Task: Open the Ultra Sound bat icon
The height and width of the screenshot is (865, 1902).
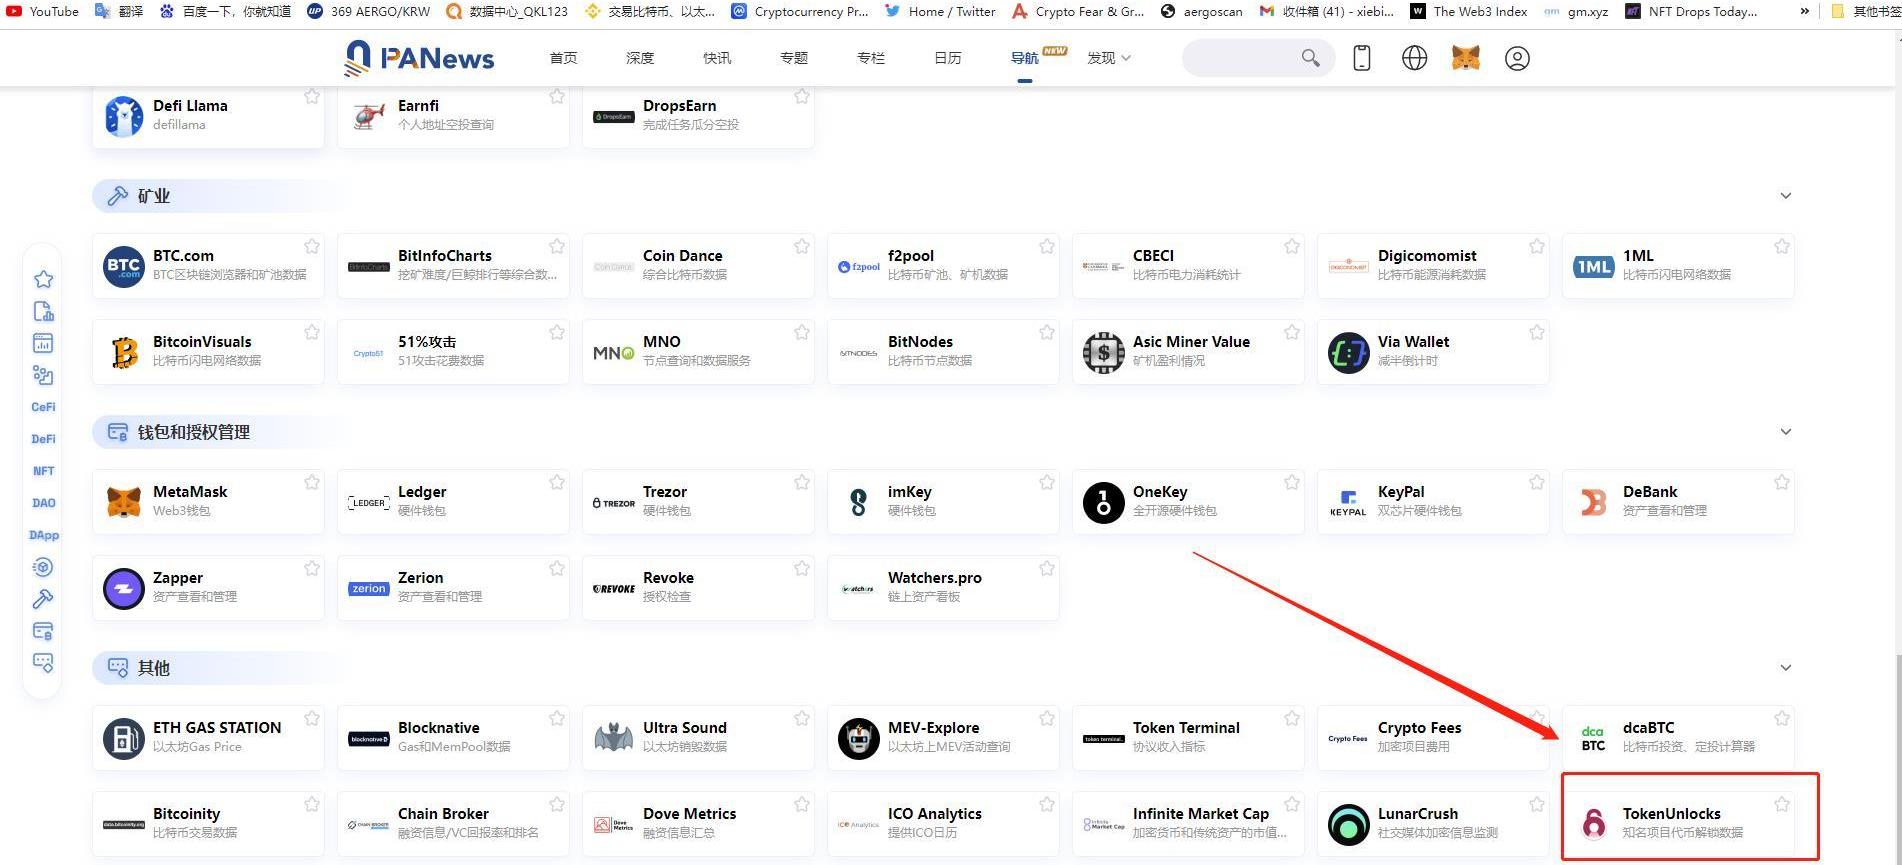Action: [x=614, y=738]
